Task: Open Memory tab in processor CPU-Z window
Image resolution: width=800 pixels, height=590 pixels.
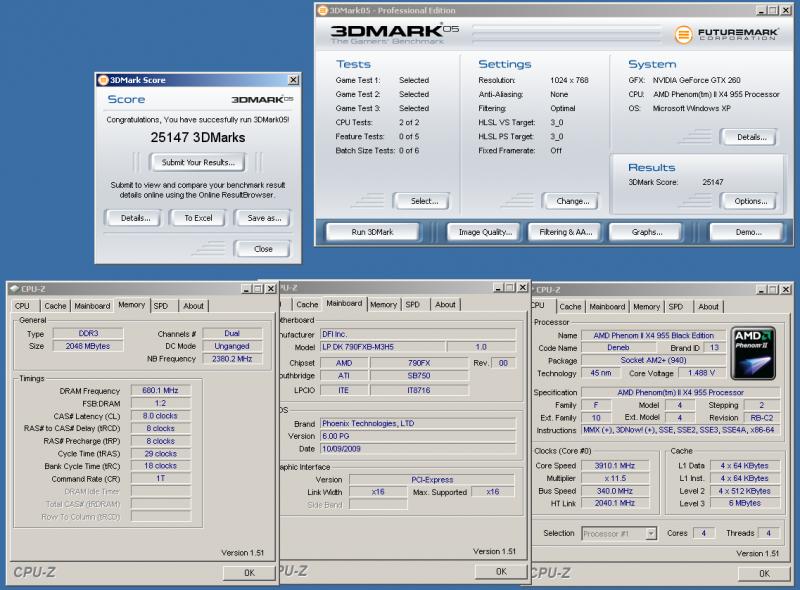Action: 646,307
